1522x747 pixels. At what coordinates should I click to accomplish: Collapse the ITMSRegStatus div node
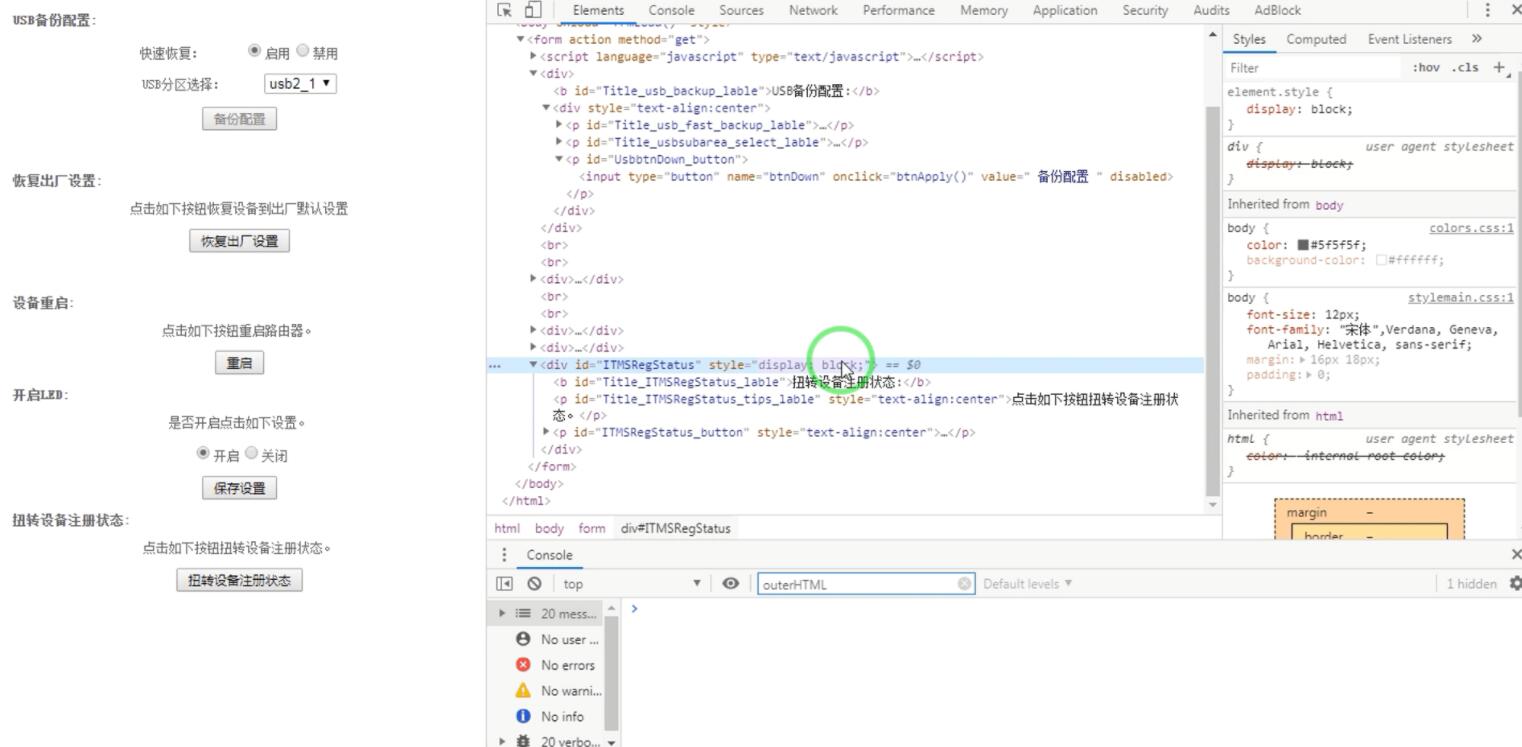tap(533, 365)
